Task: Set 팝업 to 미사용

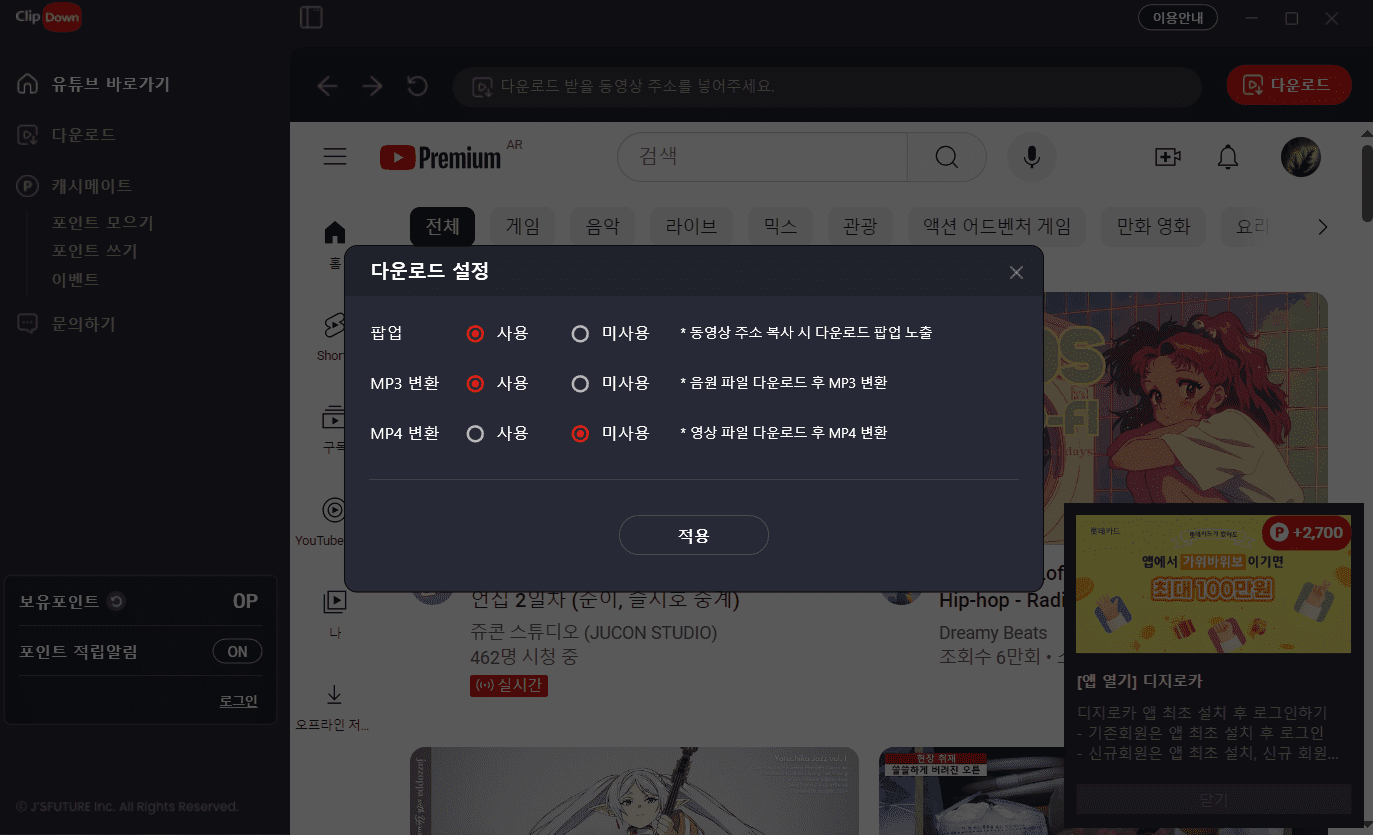Action: (580, 333)
